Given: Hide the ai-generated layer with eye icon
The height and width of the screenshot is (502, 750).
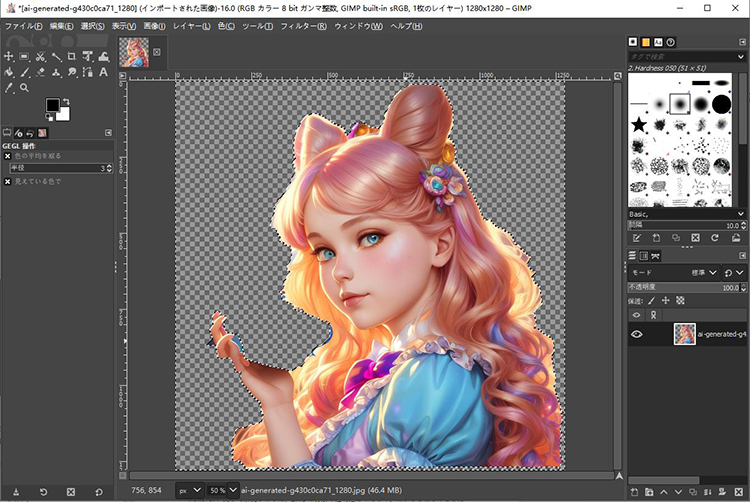Looking at the screenshot, I should (x=636, y=334).
